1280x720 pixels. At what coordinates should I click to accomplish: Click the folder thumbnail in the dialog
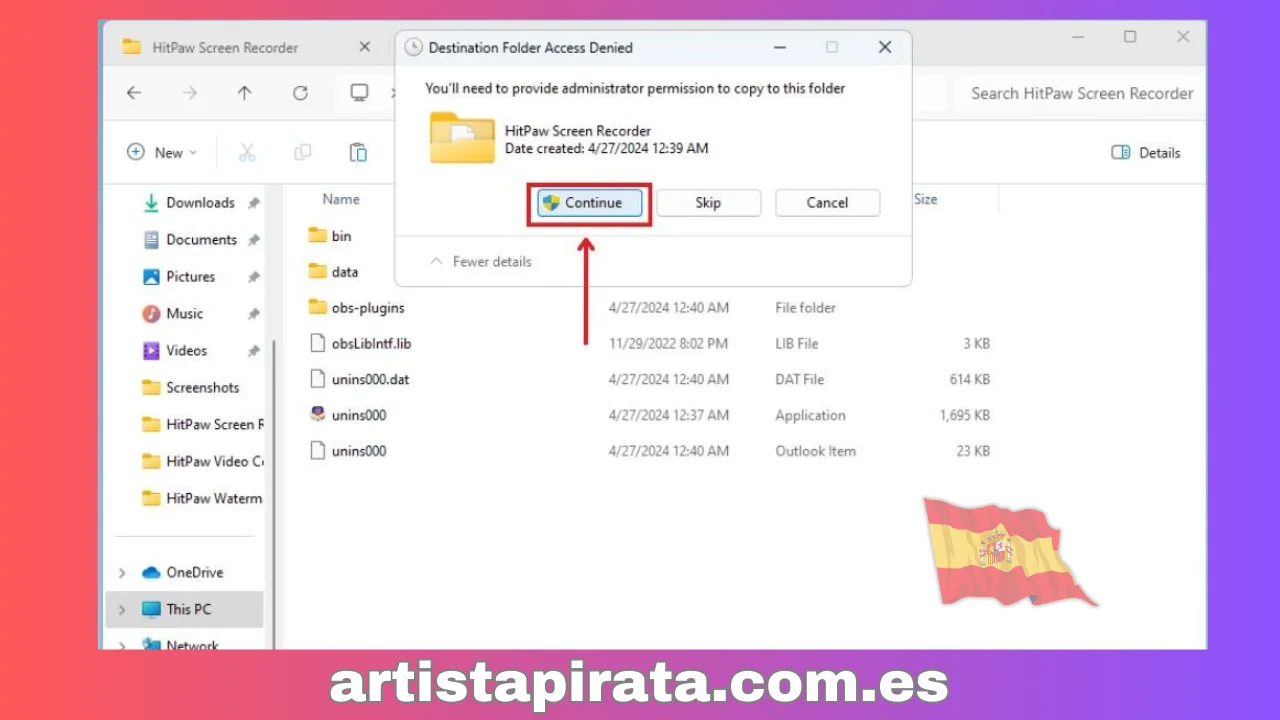(x=462, y=138)
